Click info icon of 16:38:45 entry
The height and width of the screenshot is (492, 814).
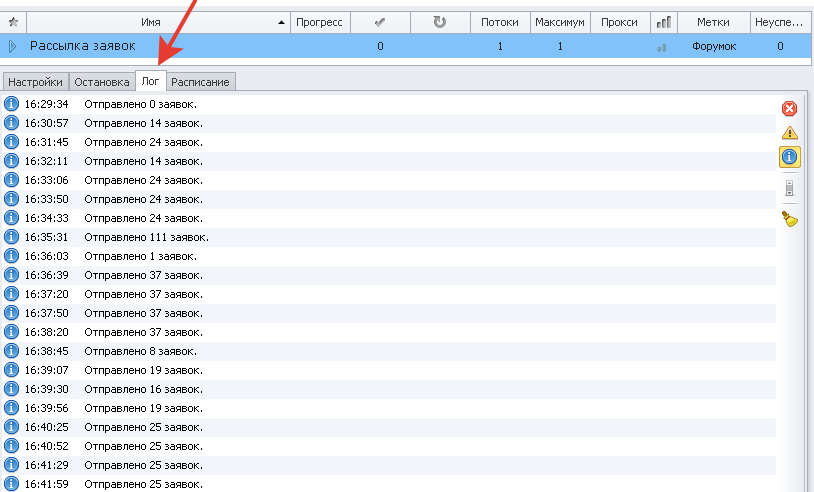(11, 351)
